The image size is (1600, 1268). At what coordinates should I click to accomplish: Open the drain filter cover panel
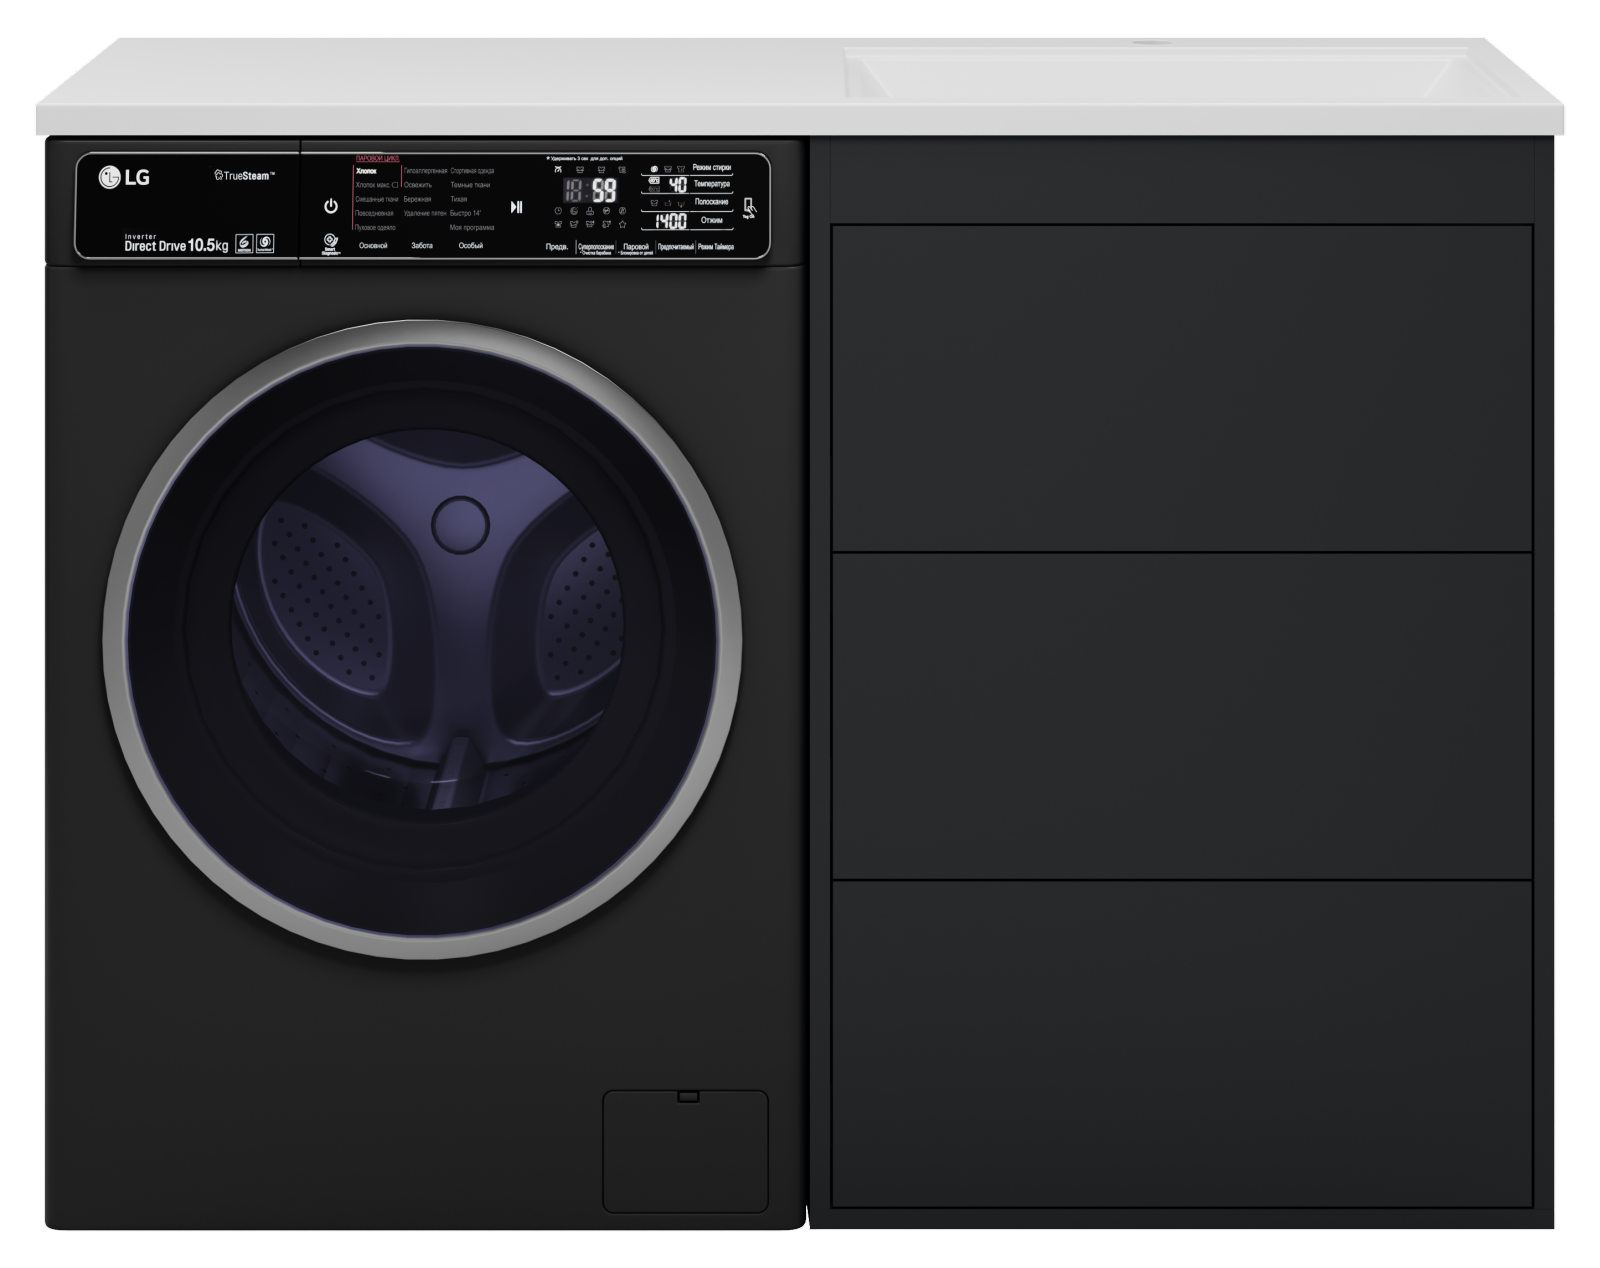pyautogui.click(x=685, y=1151)
